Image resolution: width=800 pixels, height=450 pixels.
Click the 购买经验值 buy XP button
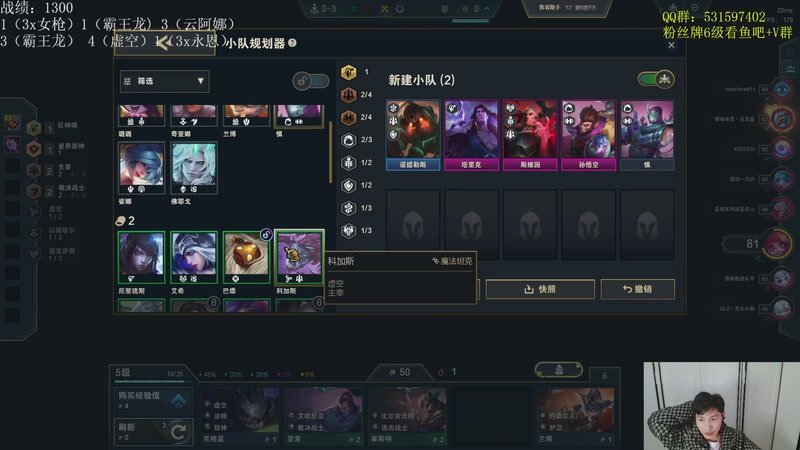154,400
